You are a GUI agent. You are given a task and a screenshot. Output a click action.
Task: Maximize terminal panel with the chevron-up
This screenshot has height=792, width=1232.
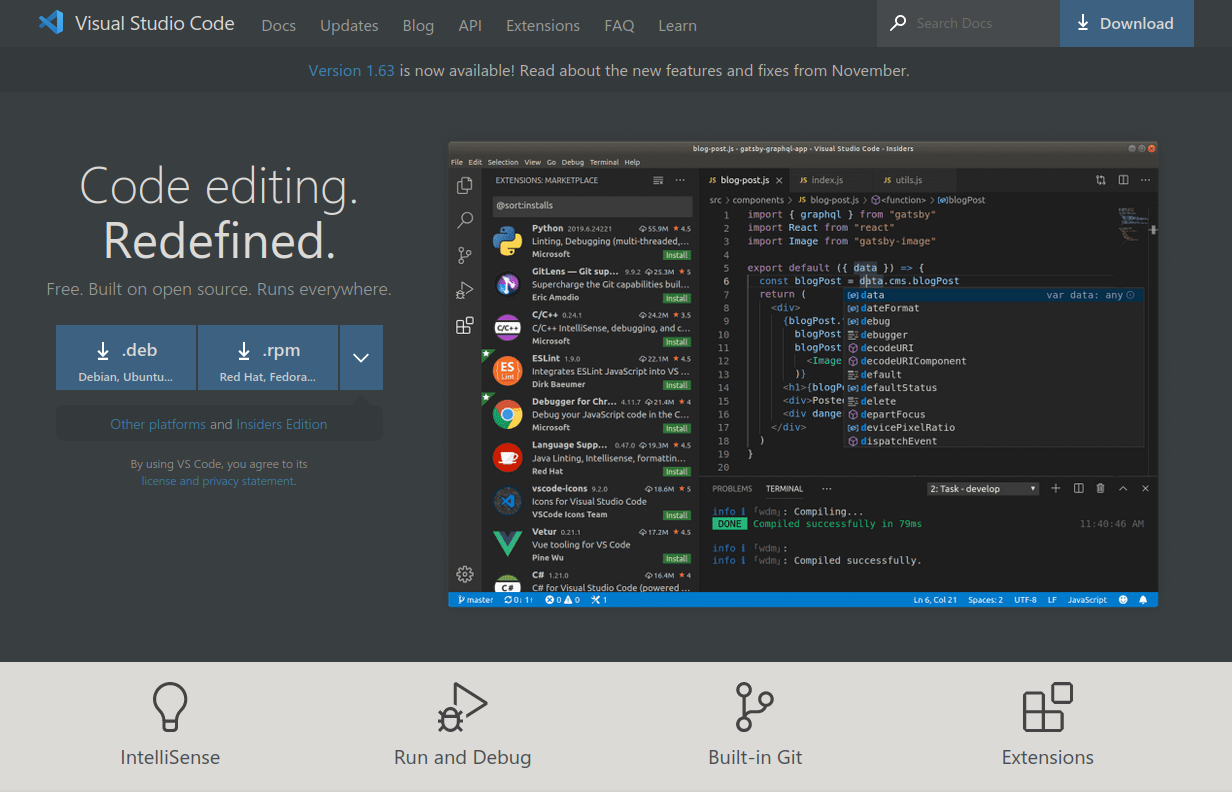(x=1123, y=488)
